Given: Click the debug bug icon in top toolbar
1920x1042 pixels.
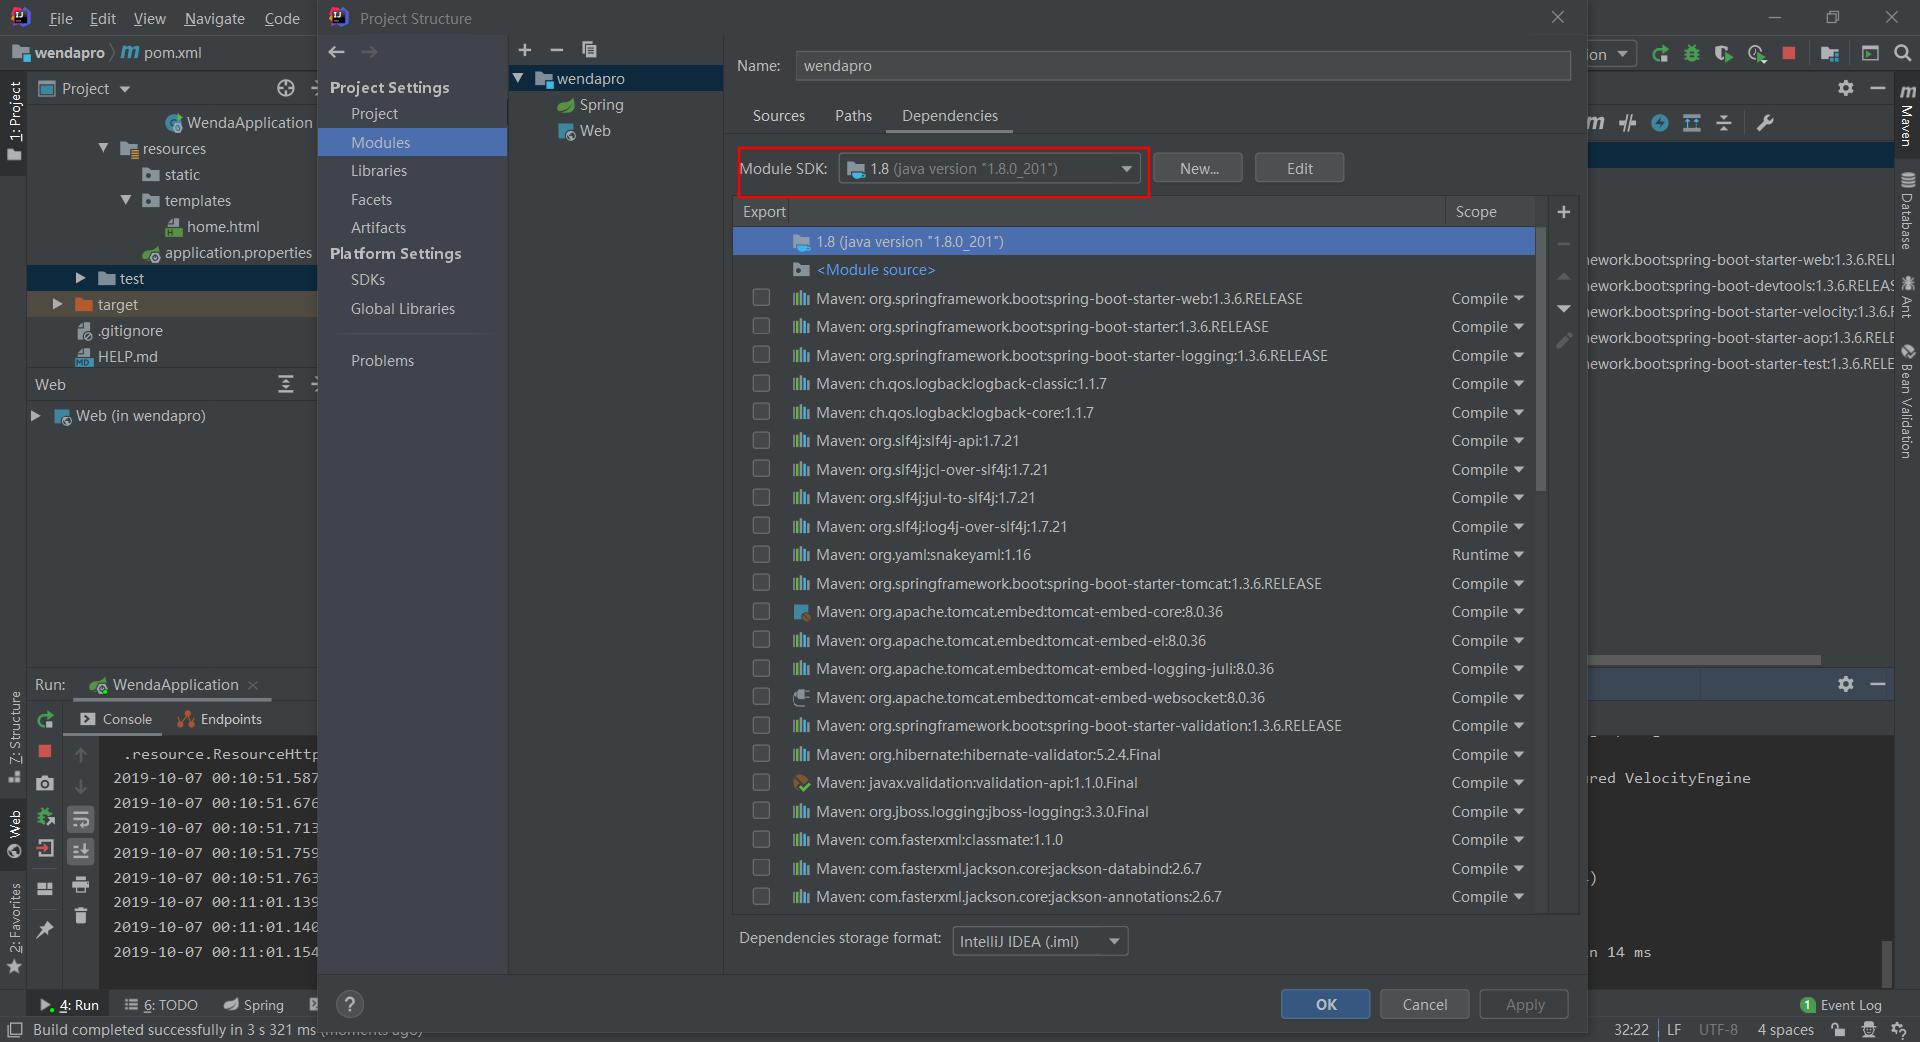Looking at the screenshot, I should click(1692, 53).
